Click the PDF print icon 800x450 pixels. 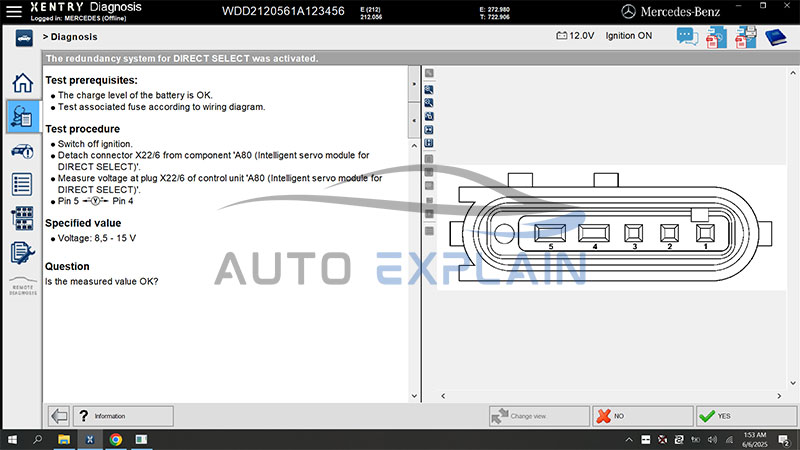(745, 37)
